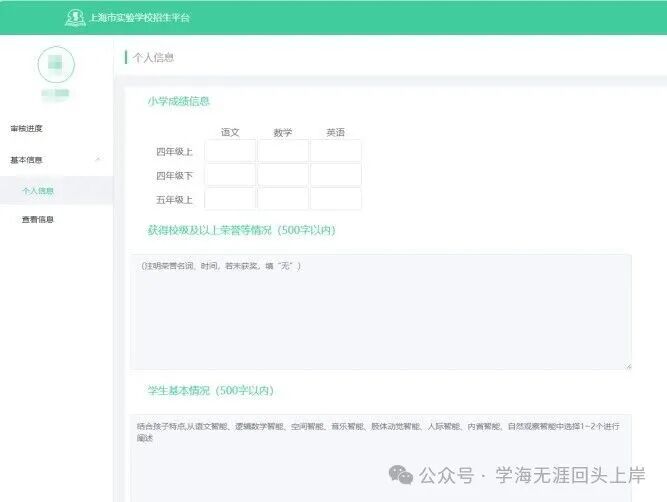Click the 上海市实验学校招生平台 title
667x502 pixels.
coord(138,18)
